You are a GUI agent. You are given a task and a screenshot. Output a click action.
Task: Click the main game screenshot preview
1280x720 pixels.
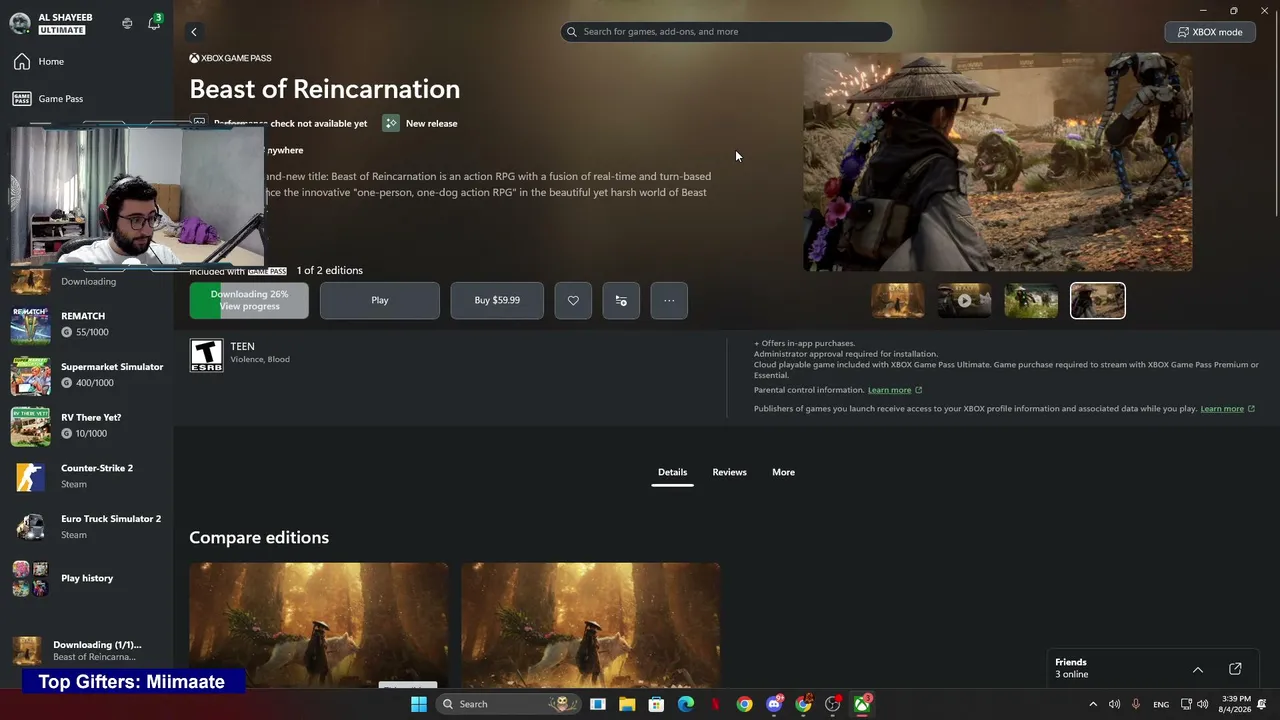point(997,162)
